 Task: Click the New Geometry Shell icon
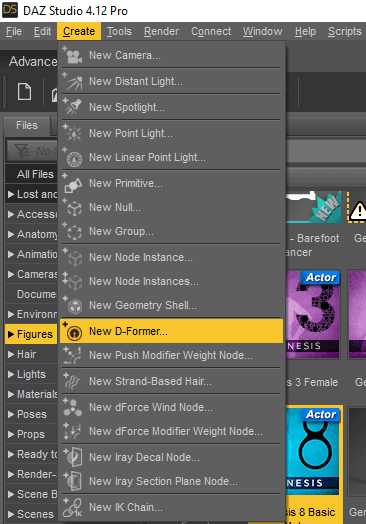[x=74, y=305]
